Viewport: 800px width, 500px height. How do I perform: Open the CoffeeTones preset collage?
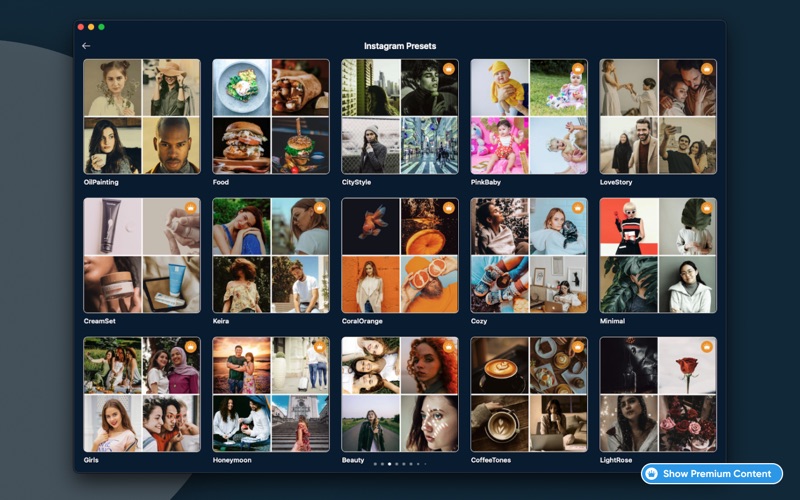point(529,394)
